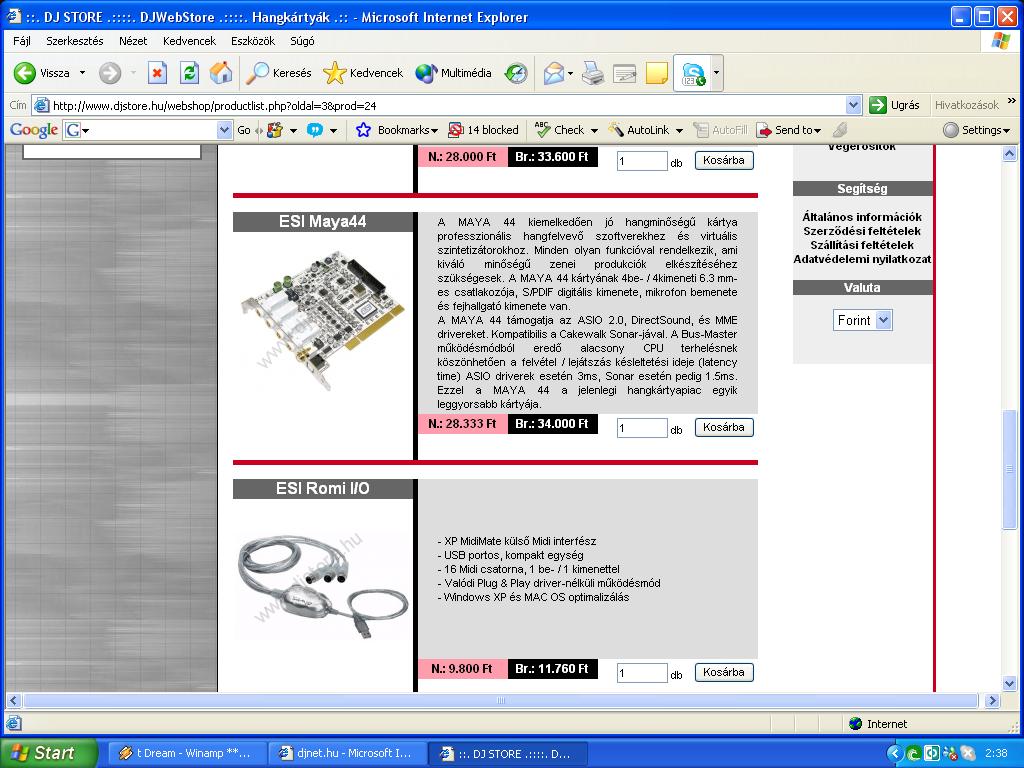Expand the AutoLink dropdown arrow
Screen dimensions: 1024x768
coord(679,131)
